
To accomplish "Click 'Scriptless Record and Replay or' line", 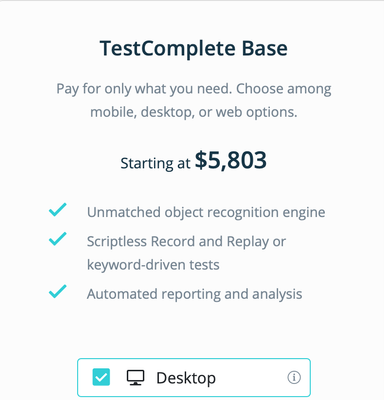I will click(x=186, y=242).
